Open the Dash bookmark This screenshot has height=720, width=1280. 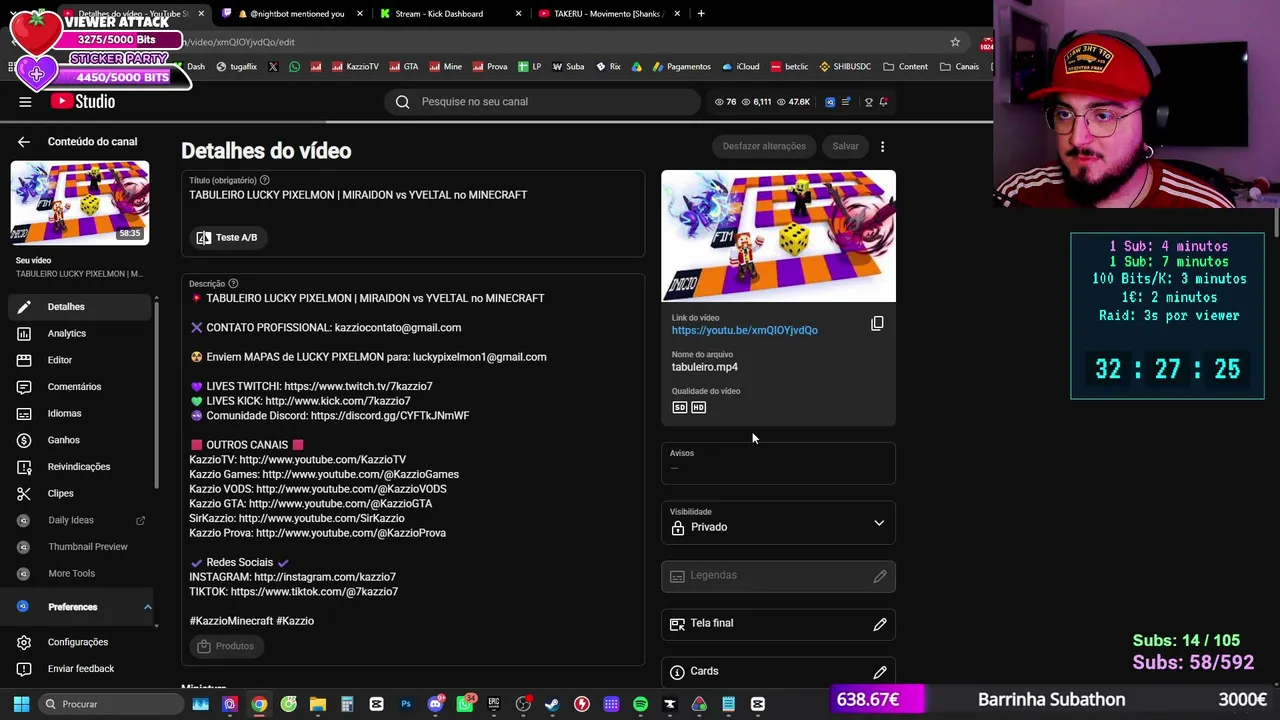pyautogui.click(x=190, y=67)
